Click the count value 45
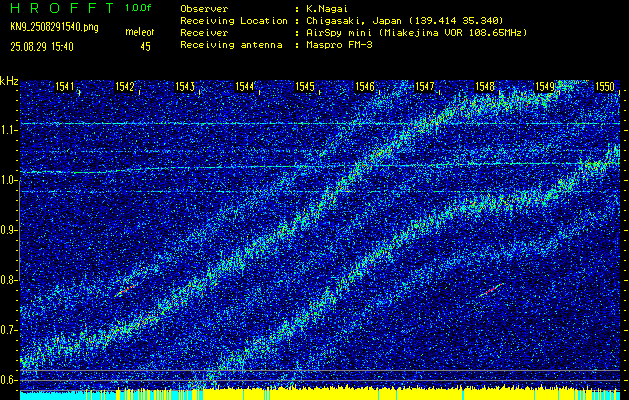The height and width of the screenshot is (400, 629). pos(145,47)
